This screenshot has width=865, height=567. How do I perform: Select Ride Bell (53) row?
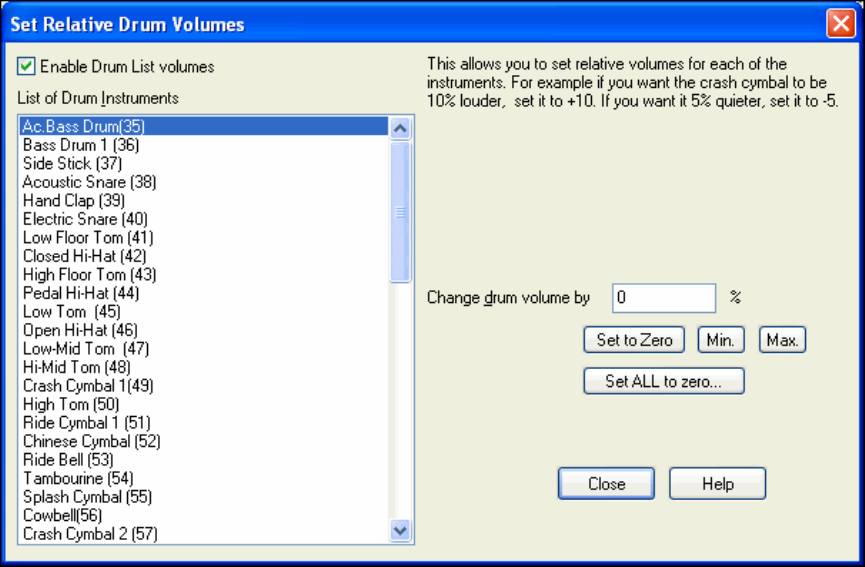click(x=204, y=460)
